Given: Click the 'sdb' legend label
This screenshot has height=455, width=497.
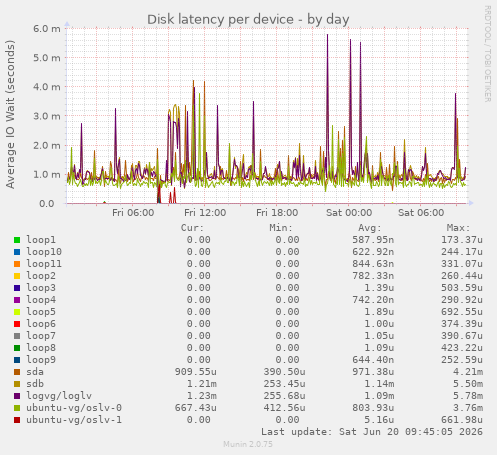Looking at the screenshot, I should tap(35, 384).
